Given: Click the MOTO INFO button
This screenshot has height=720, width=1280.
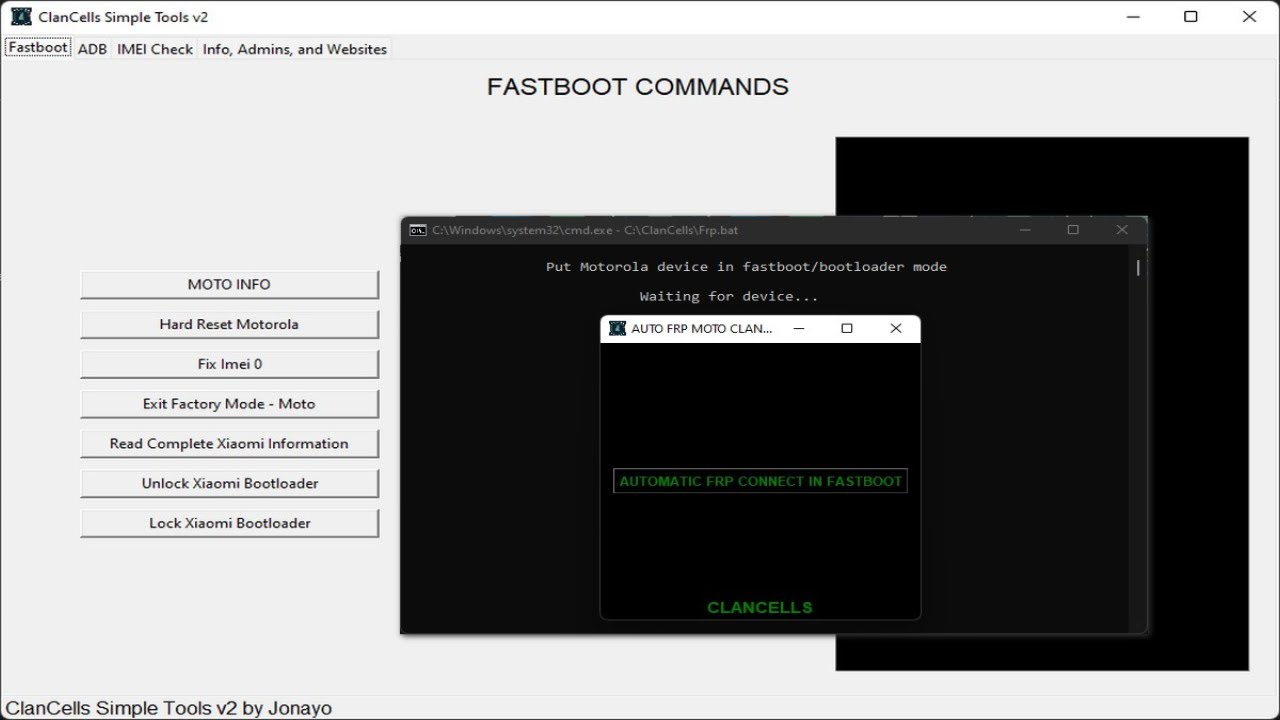Looking at the screenshot, I should coord(229,284).
